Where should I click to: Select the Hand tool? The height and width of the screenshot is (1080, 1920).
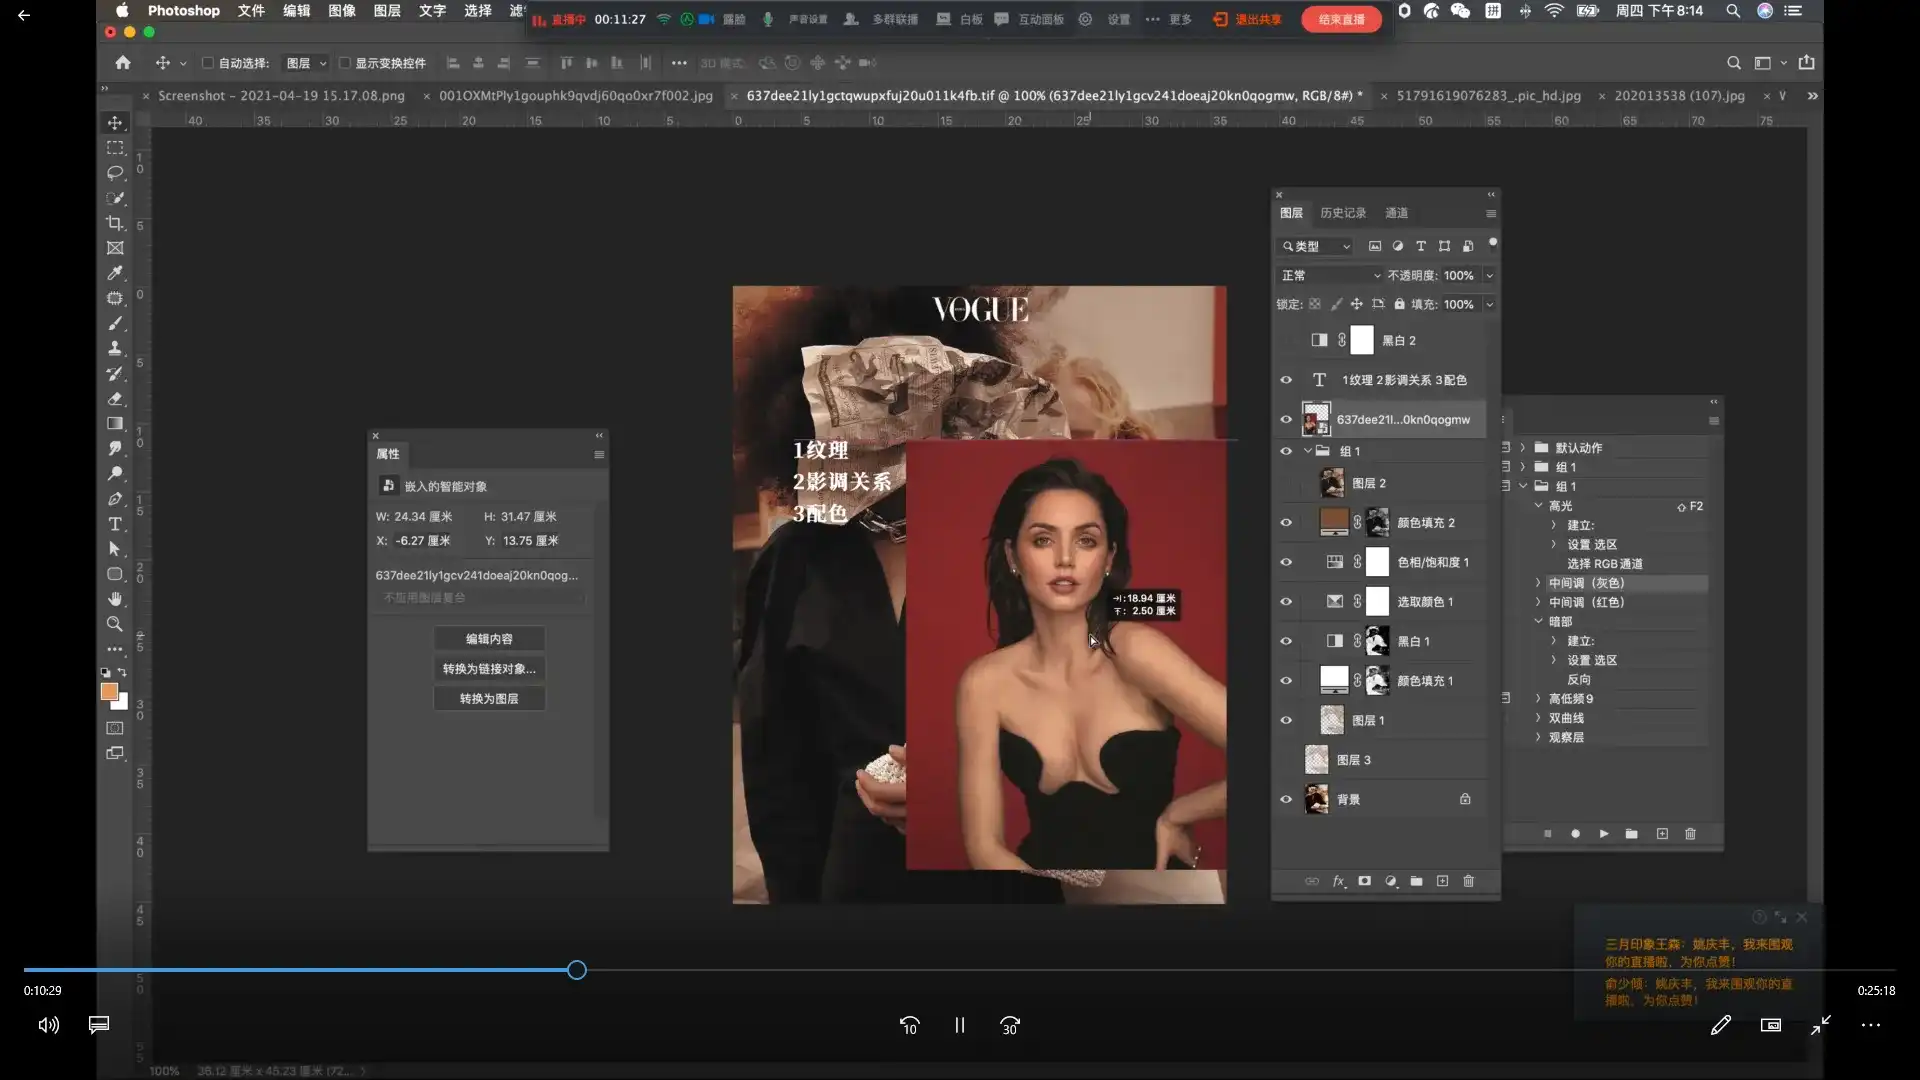tap(115, 599)
